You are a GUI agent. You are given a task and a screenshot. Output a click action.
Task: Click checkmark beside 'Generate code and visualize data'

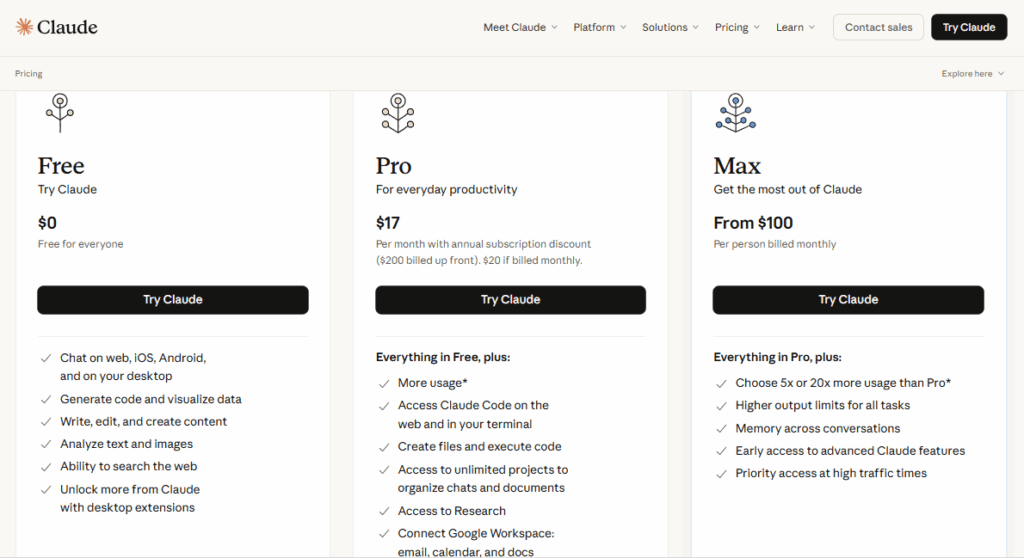click(46, 399)
